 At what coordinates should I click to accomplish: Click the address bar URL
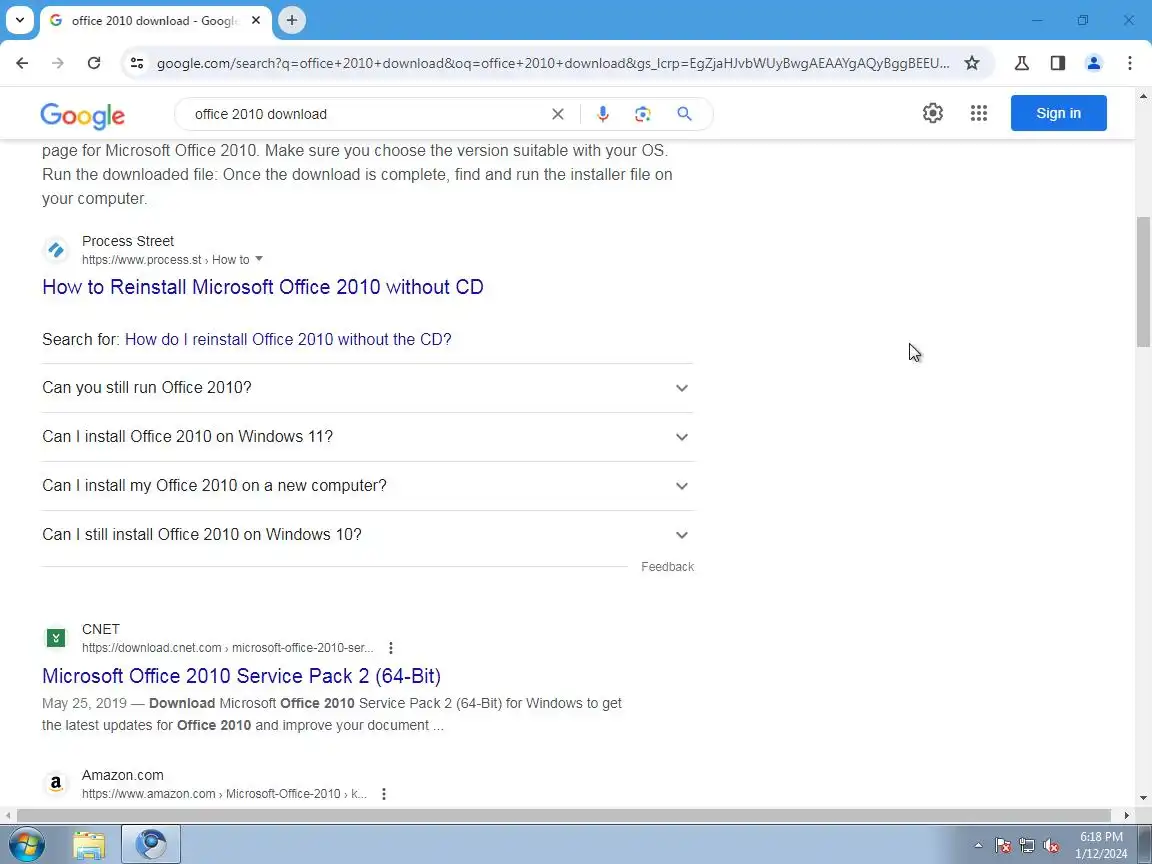[x=552, y=63]
